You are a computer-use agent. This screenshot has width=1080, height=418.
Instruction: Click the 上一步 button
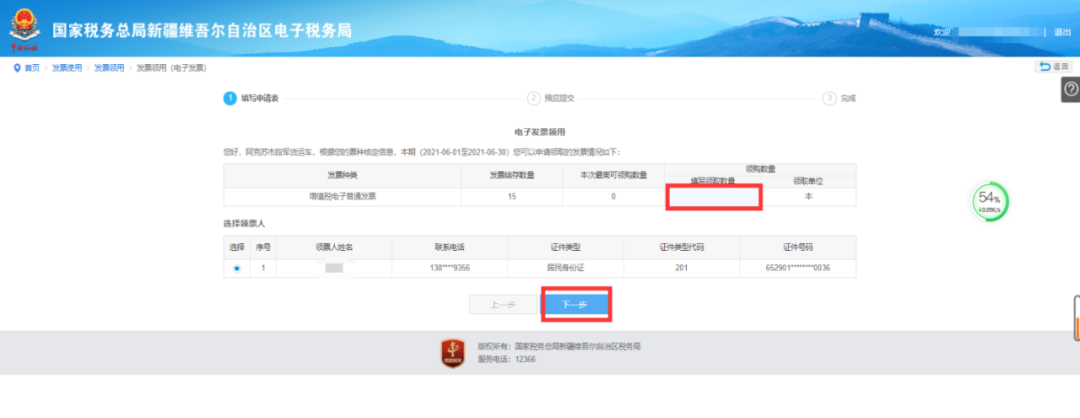[503, 305]
